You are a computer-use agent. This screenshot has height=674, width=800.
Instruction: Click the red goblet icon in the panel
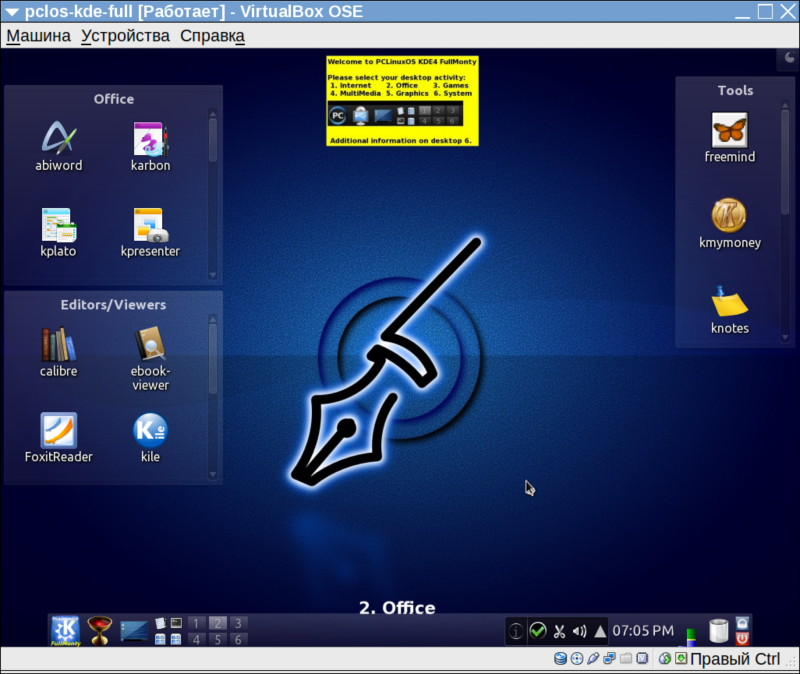pos(99,631)
